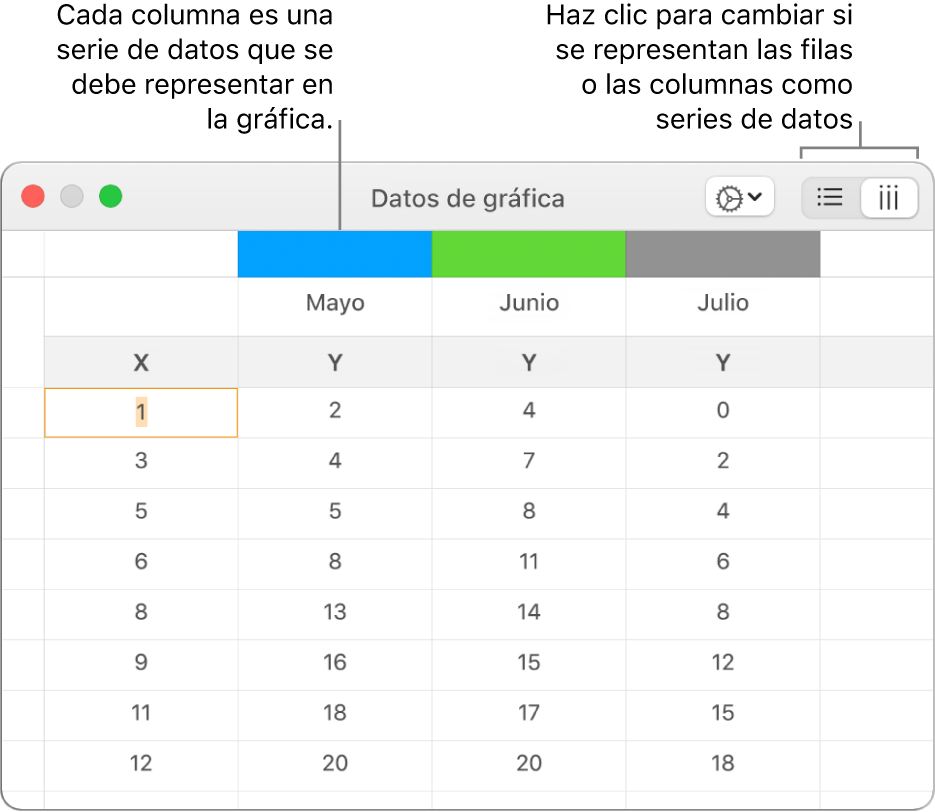935x812 pixels.
Task: Select the Junio series name cell
Action: [529, 303]
